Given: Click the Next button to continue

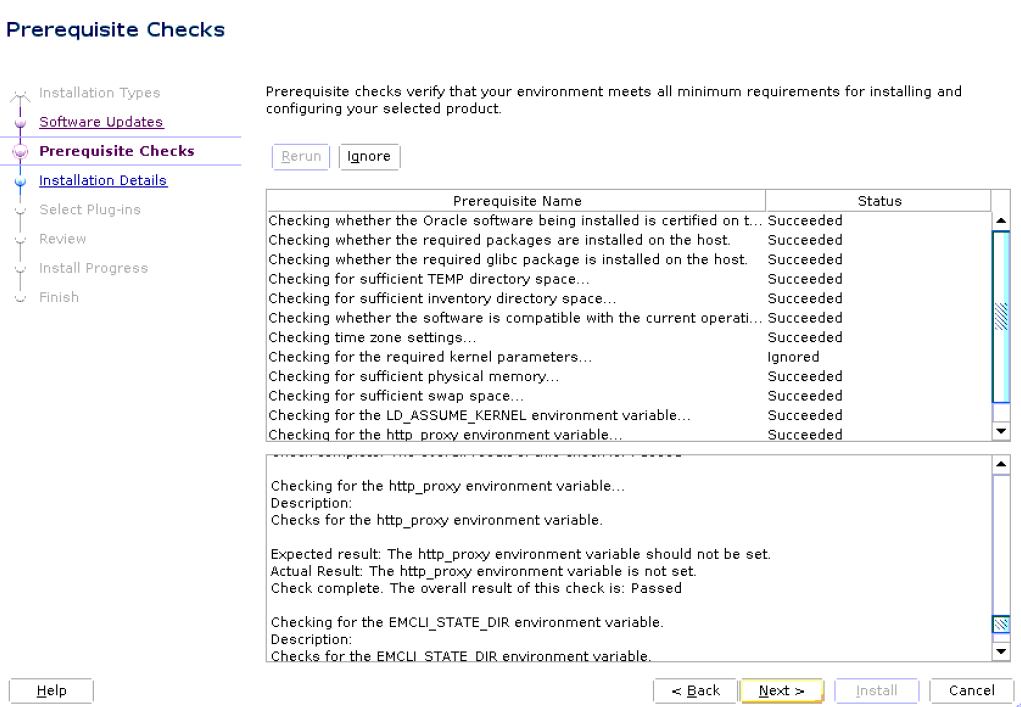Looking at the screenshot, I should 781,690.
